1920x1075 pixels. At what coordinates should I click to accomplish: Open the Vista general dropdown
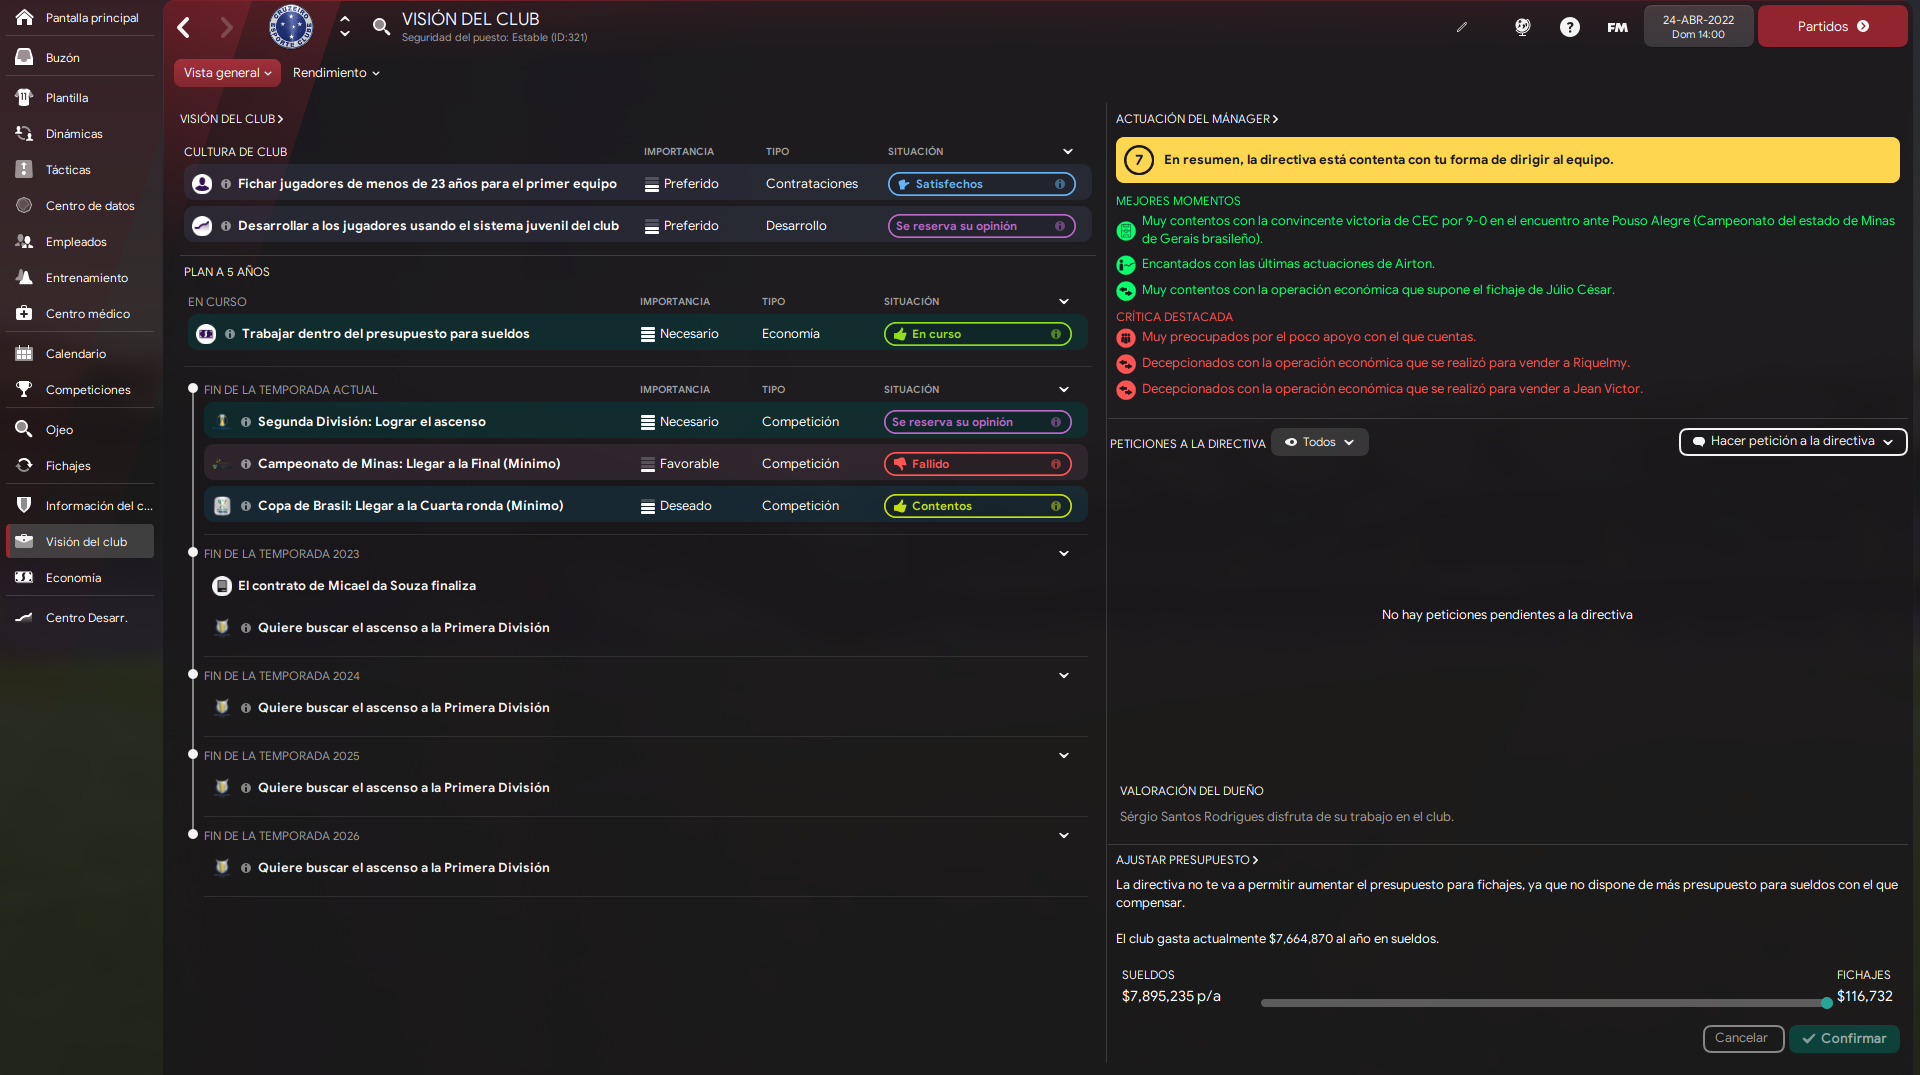[227, 73]
